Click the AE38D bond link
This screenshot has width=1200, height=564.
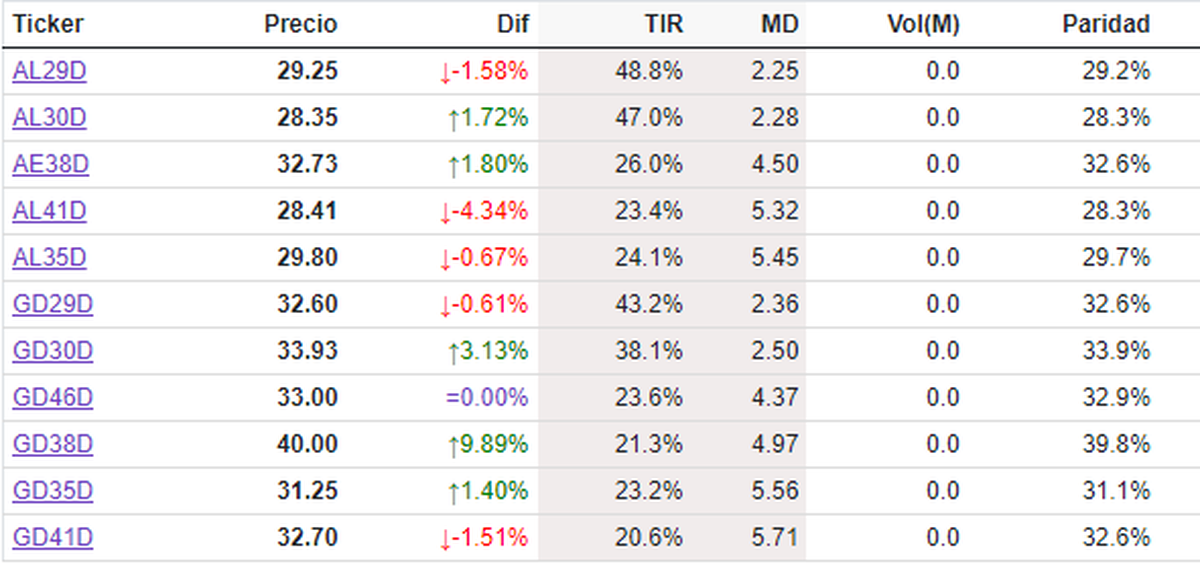[50, 164]
